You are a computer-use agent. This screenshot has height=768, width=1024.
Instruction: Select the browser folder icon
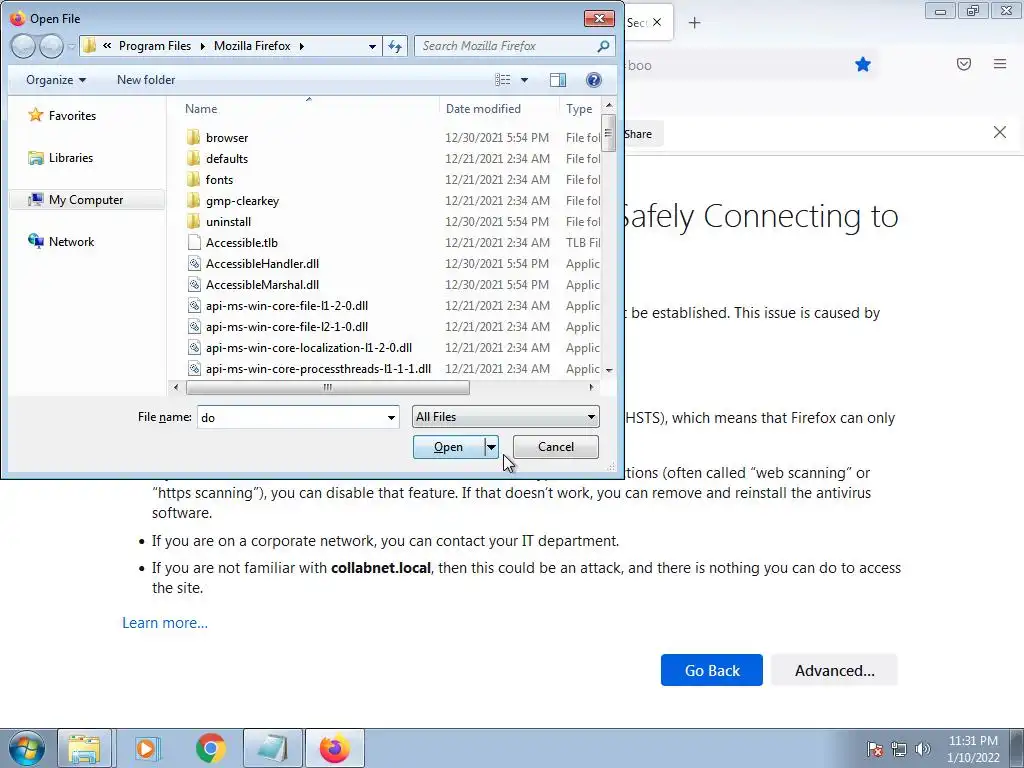(193, 137)
